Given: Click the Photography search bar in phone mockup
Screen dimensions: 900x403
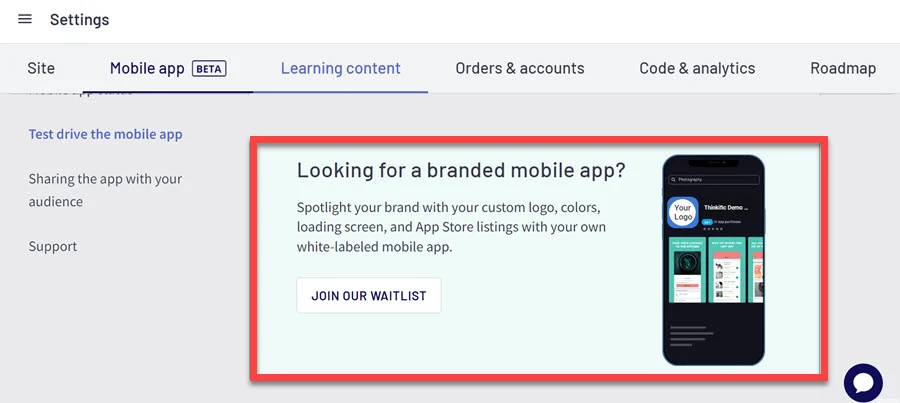Looking at the screenshot, I should (715, 179).
